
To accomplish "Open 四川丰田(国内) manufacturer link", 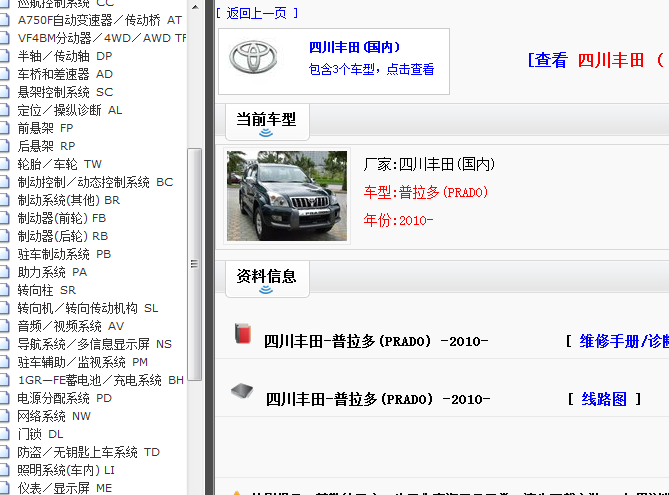I will pyautogui.click(x=355, y=47).
